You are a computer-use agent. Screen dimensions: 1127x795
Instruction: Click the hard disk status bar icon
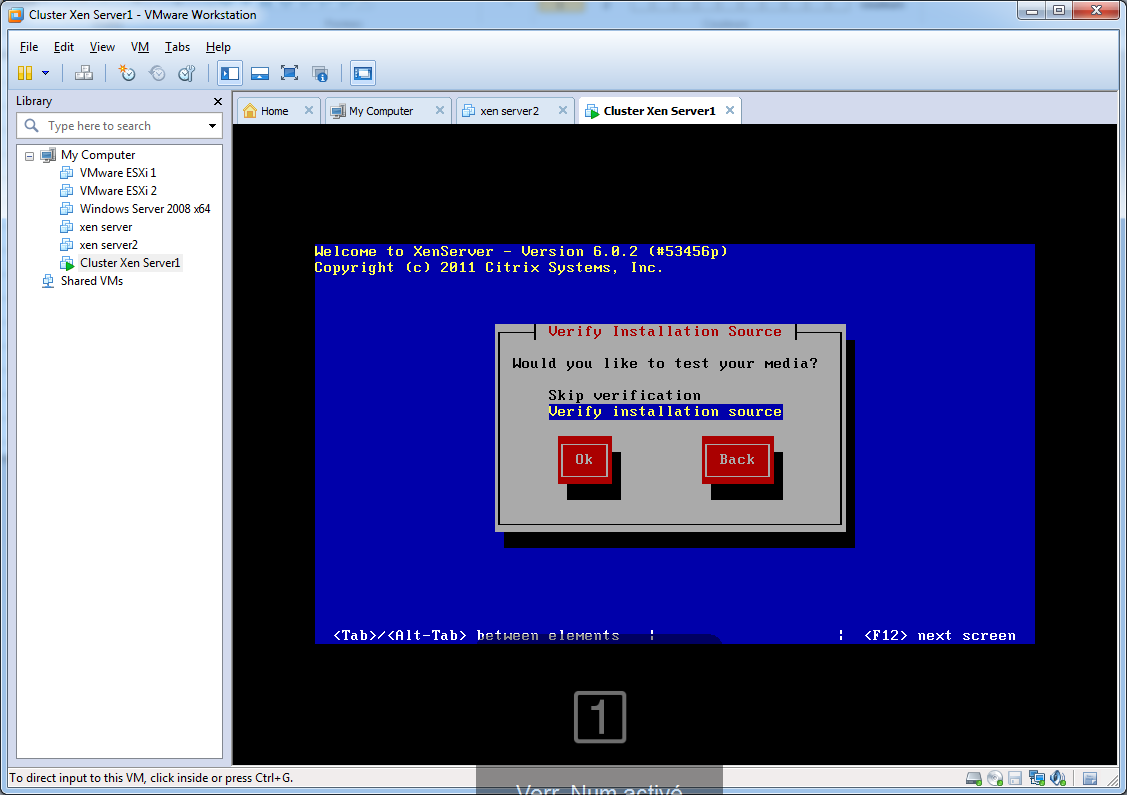pyautogui.click(x=973, y=778)
